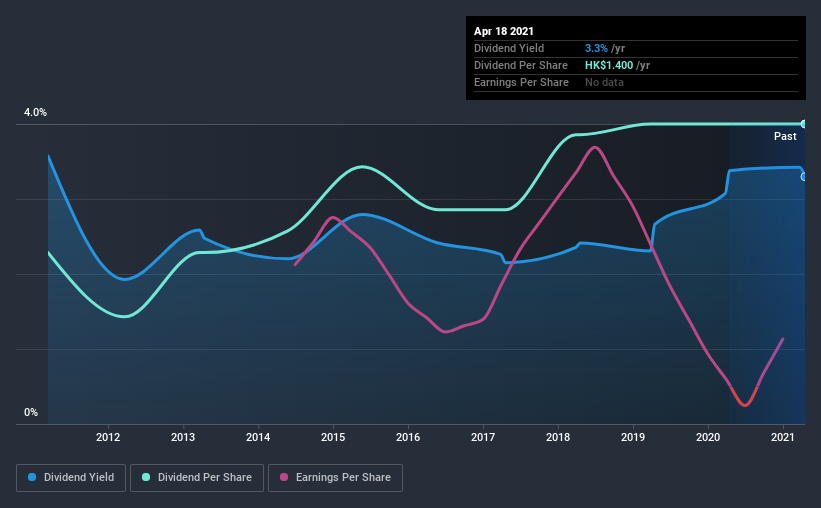Select the 2018 x-axis label
821x508 pixels.
point(558,437)
